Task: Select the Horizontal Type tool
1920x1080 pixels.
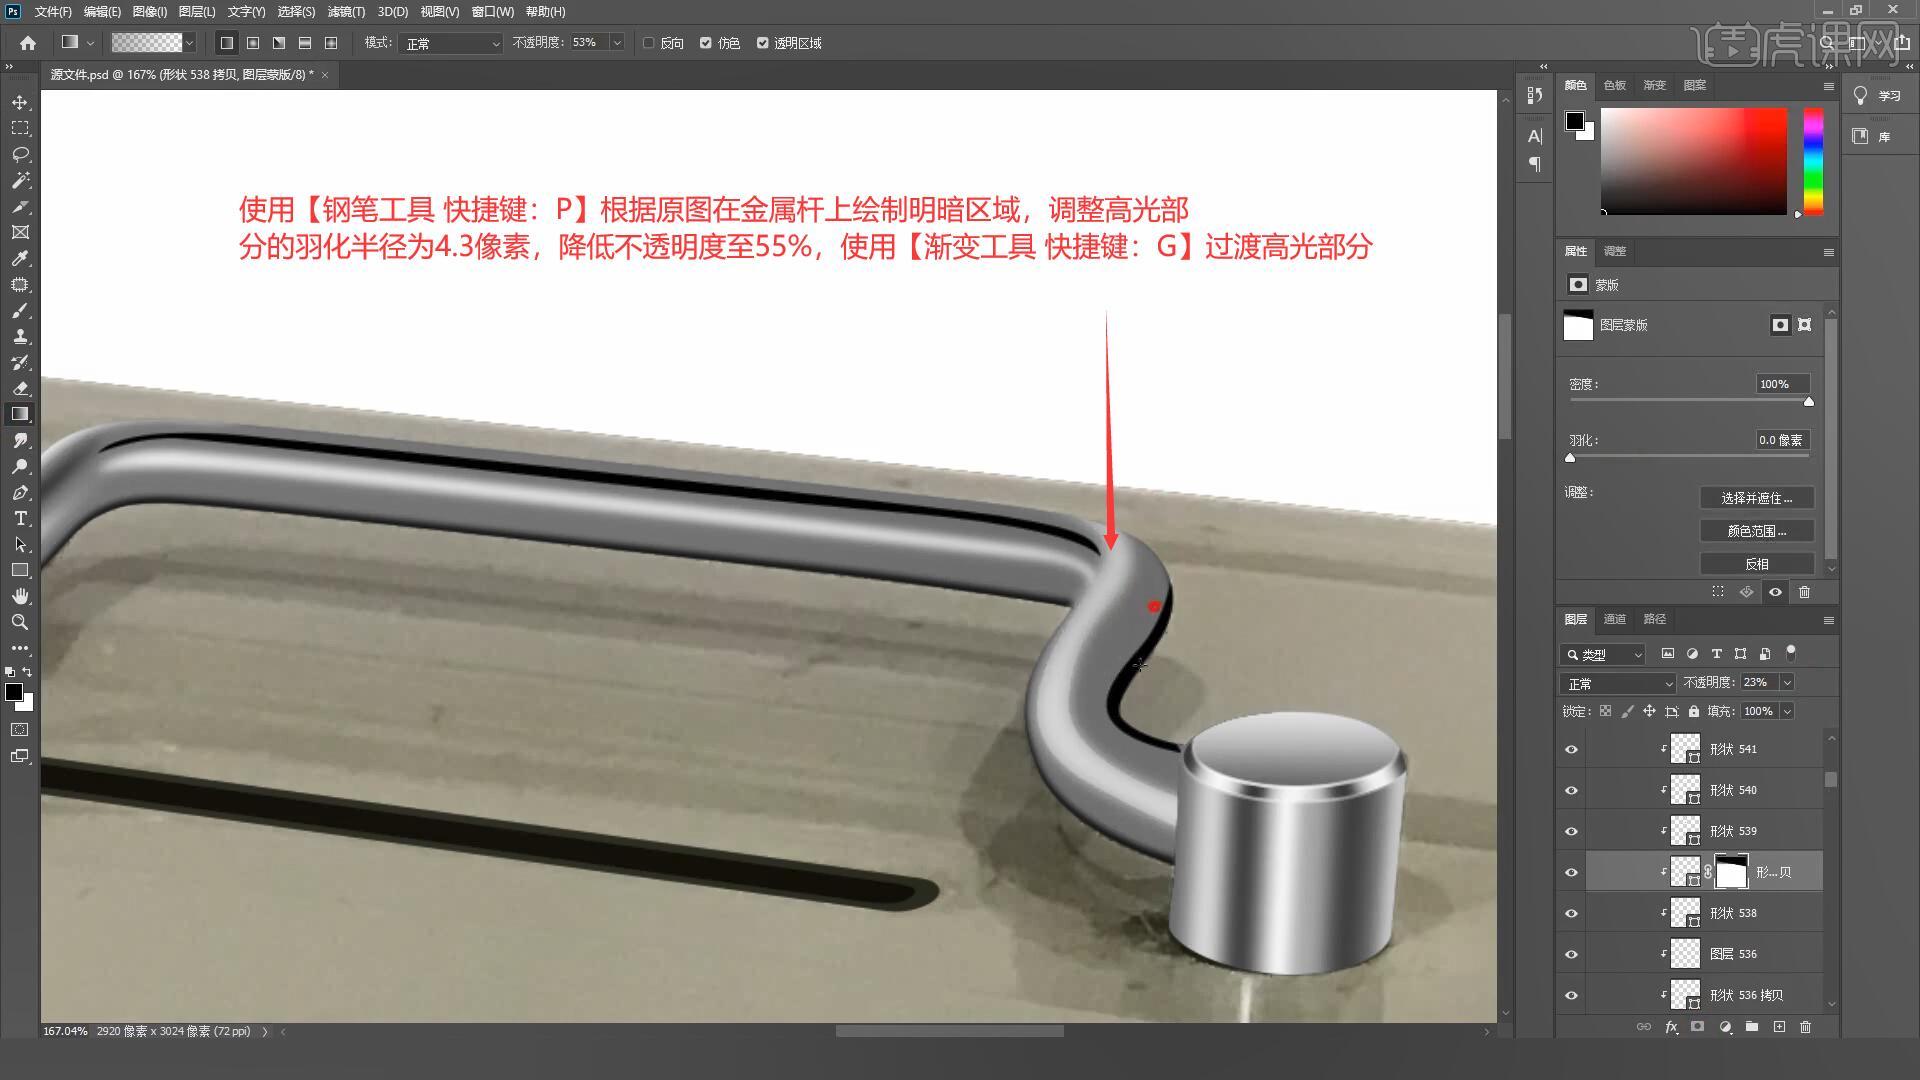Action: pyautogui.click(x=20, y=519)
